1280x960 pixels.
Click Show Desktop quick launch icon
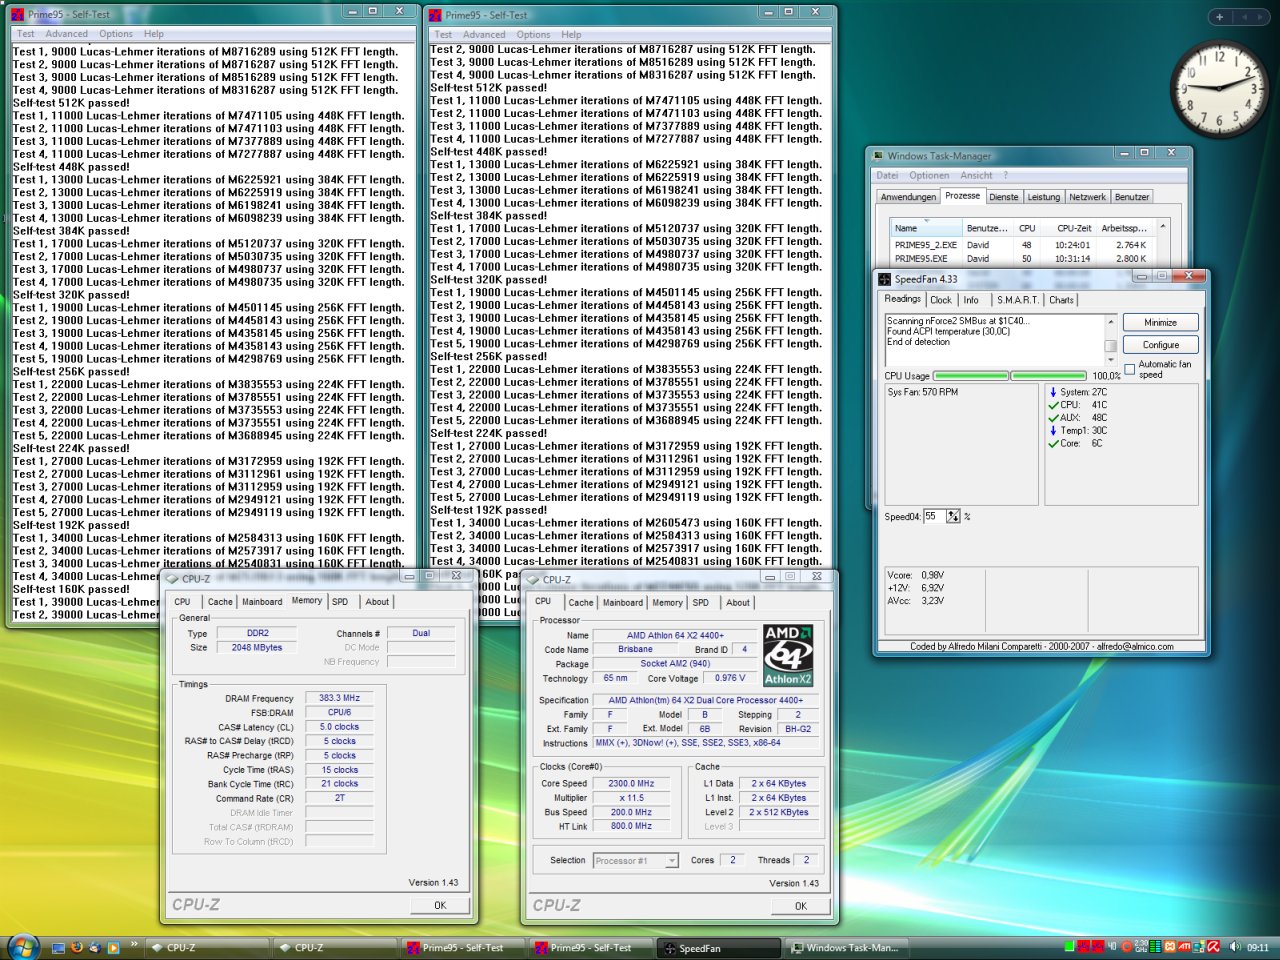tap(58, 948)
